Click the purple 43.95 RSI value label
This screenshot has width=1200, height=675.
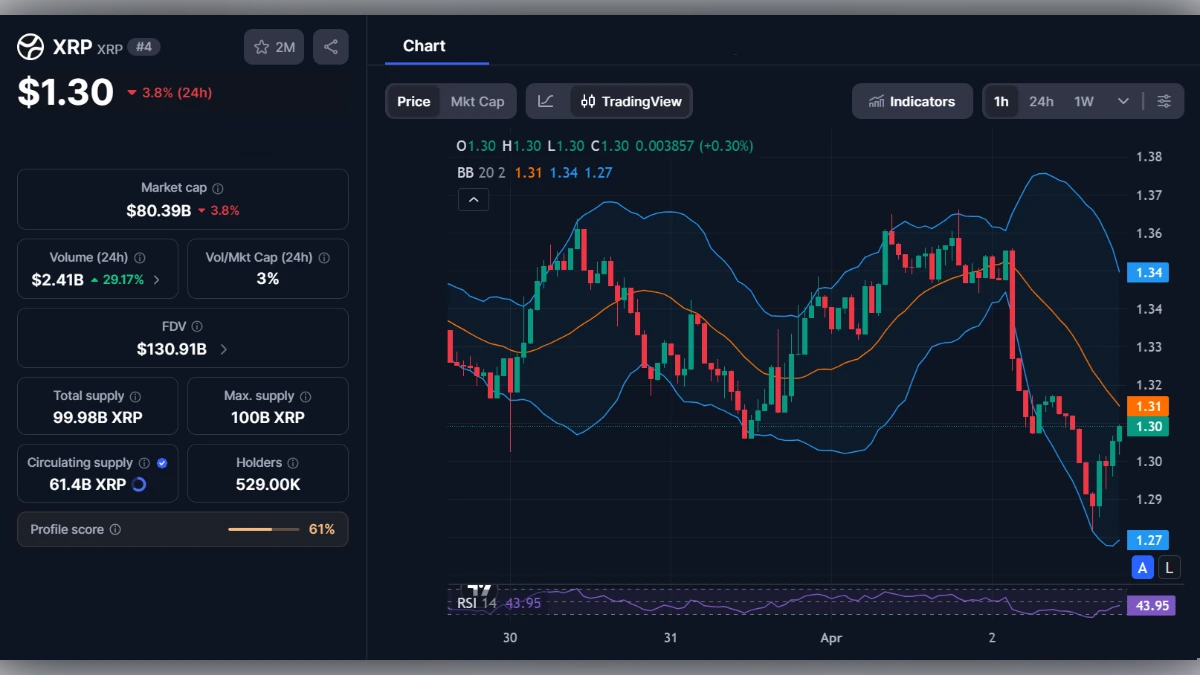tap(1150, 605)
